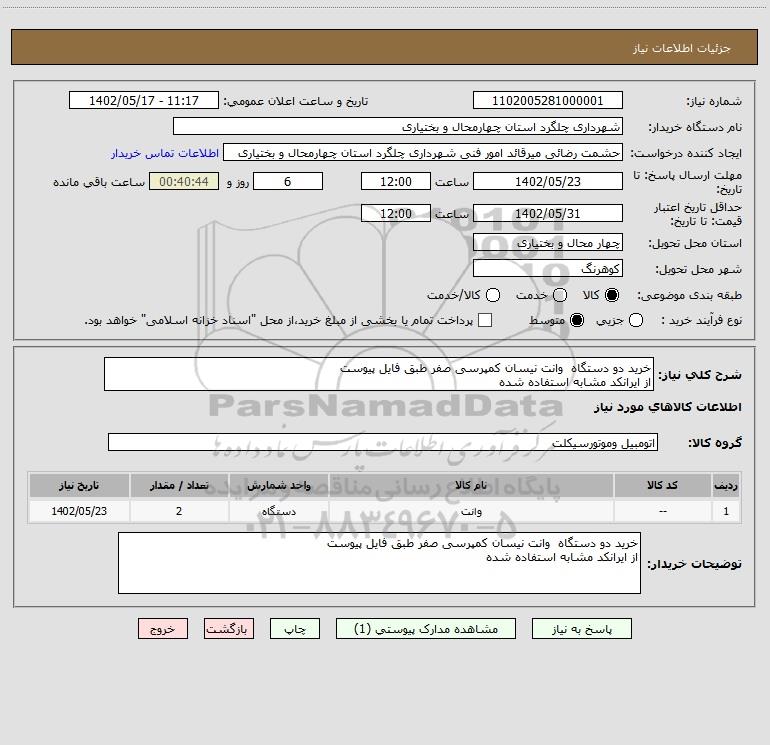Click the تاریخ نیاز column header

pyautogui.click(x=79, y=486)
